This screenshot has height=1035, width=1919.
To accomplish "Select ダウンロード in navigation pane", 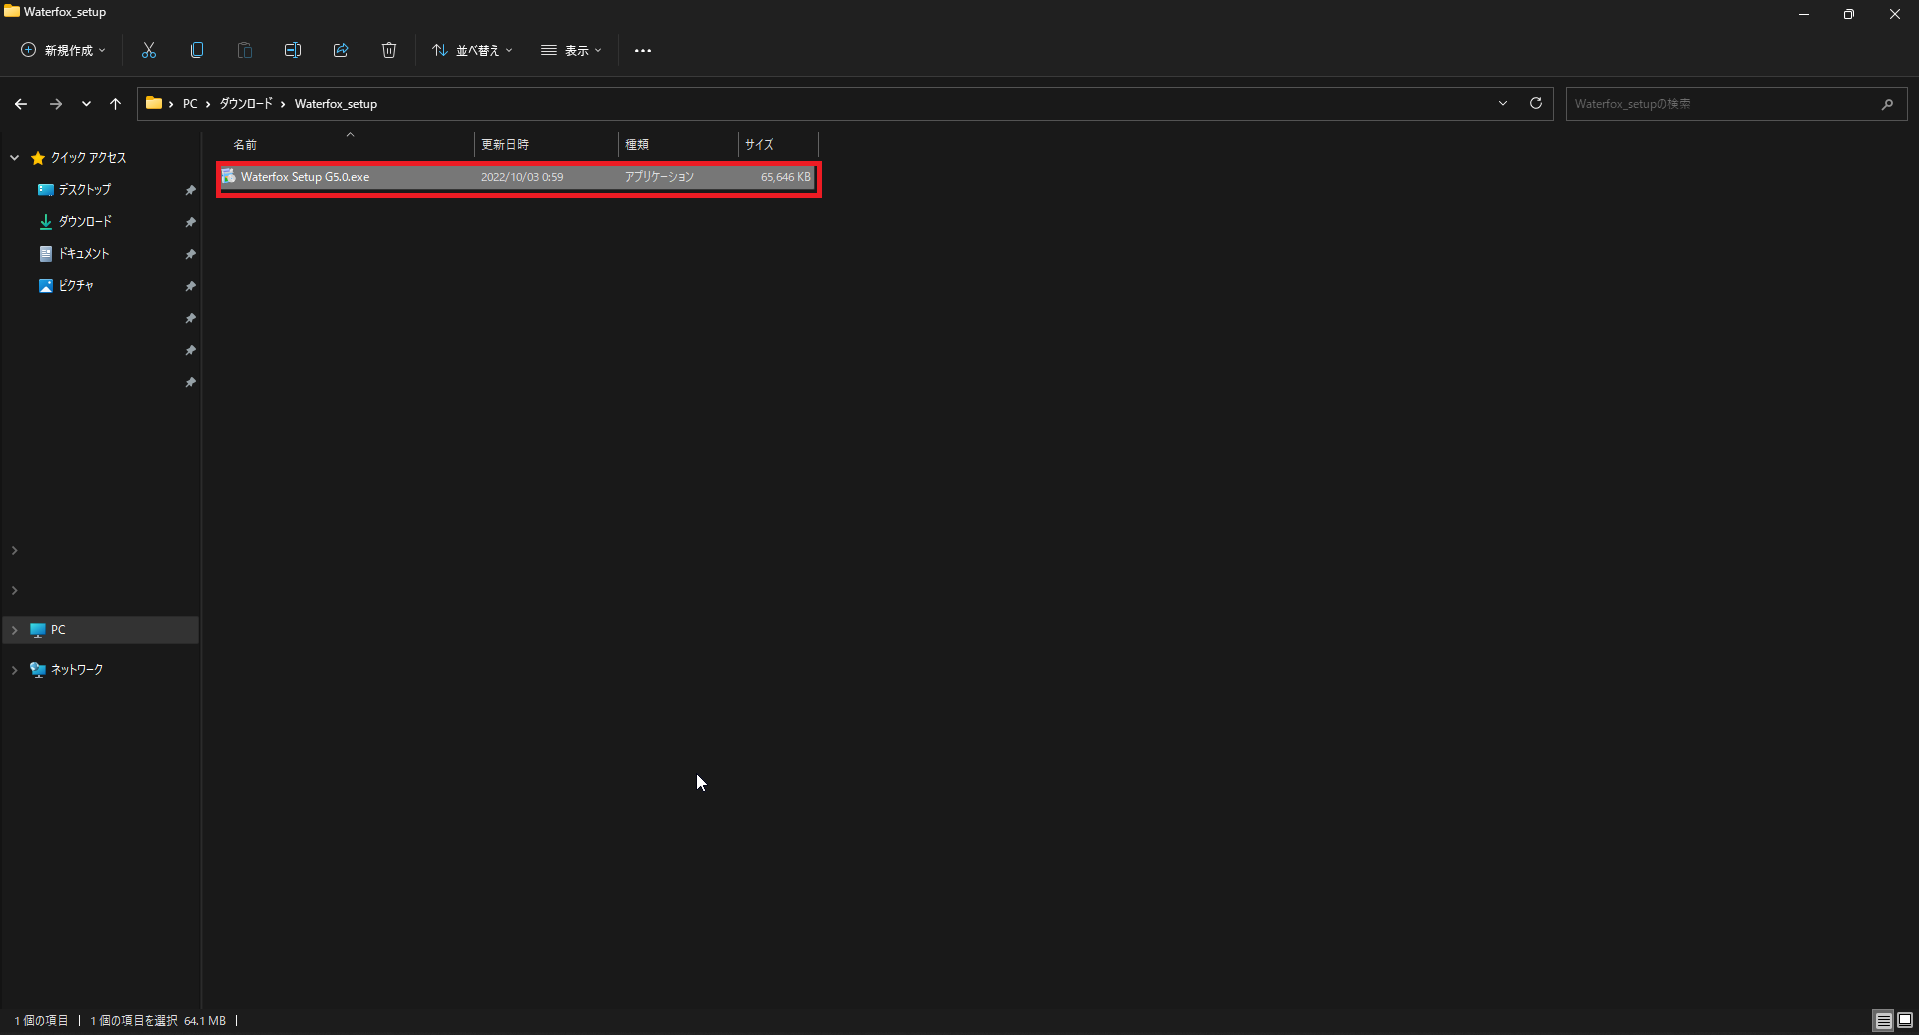I will 85,222.
